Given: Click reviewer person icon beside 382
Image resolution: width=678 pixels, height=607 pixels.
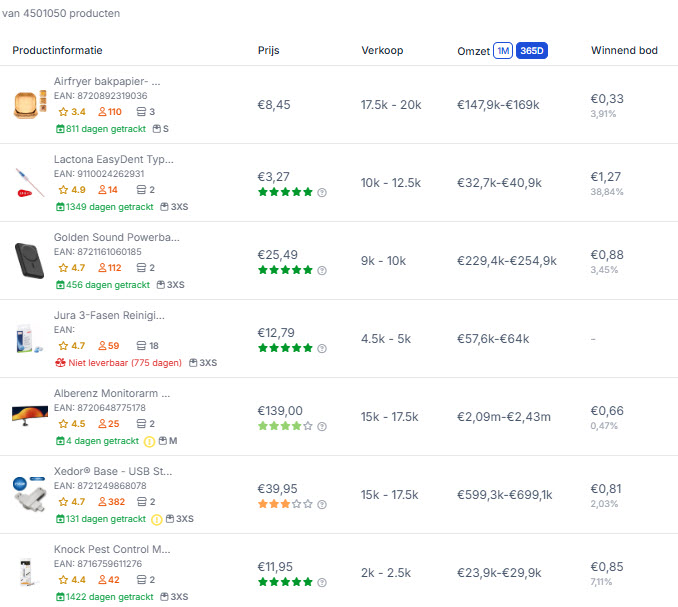Looking at the screenshot, I should coord(102,502).
